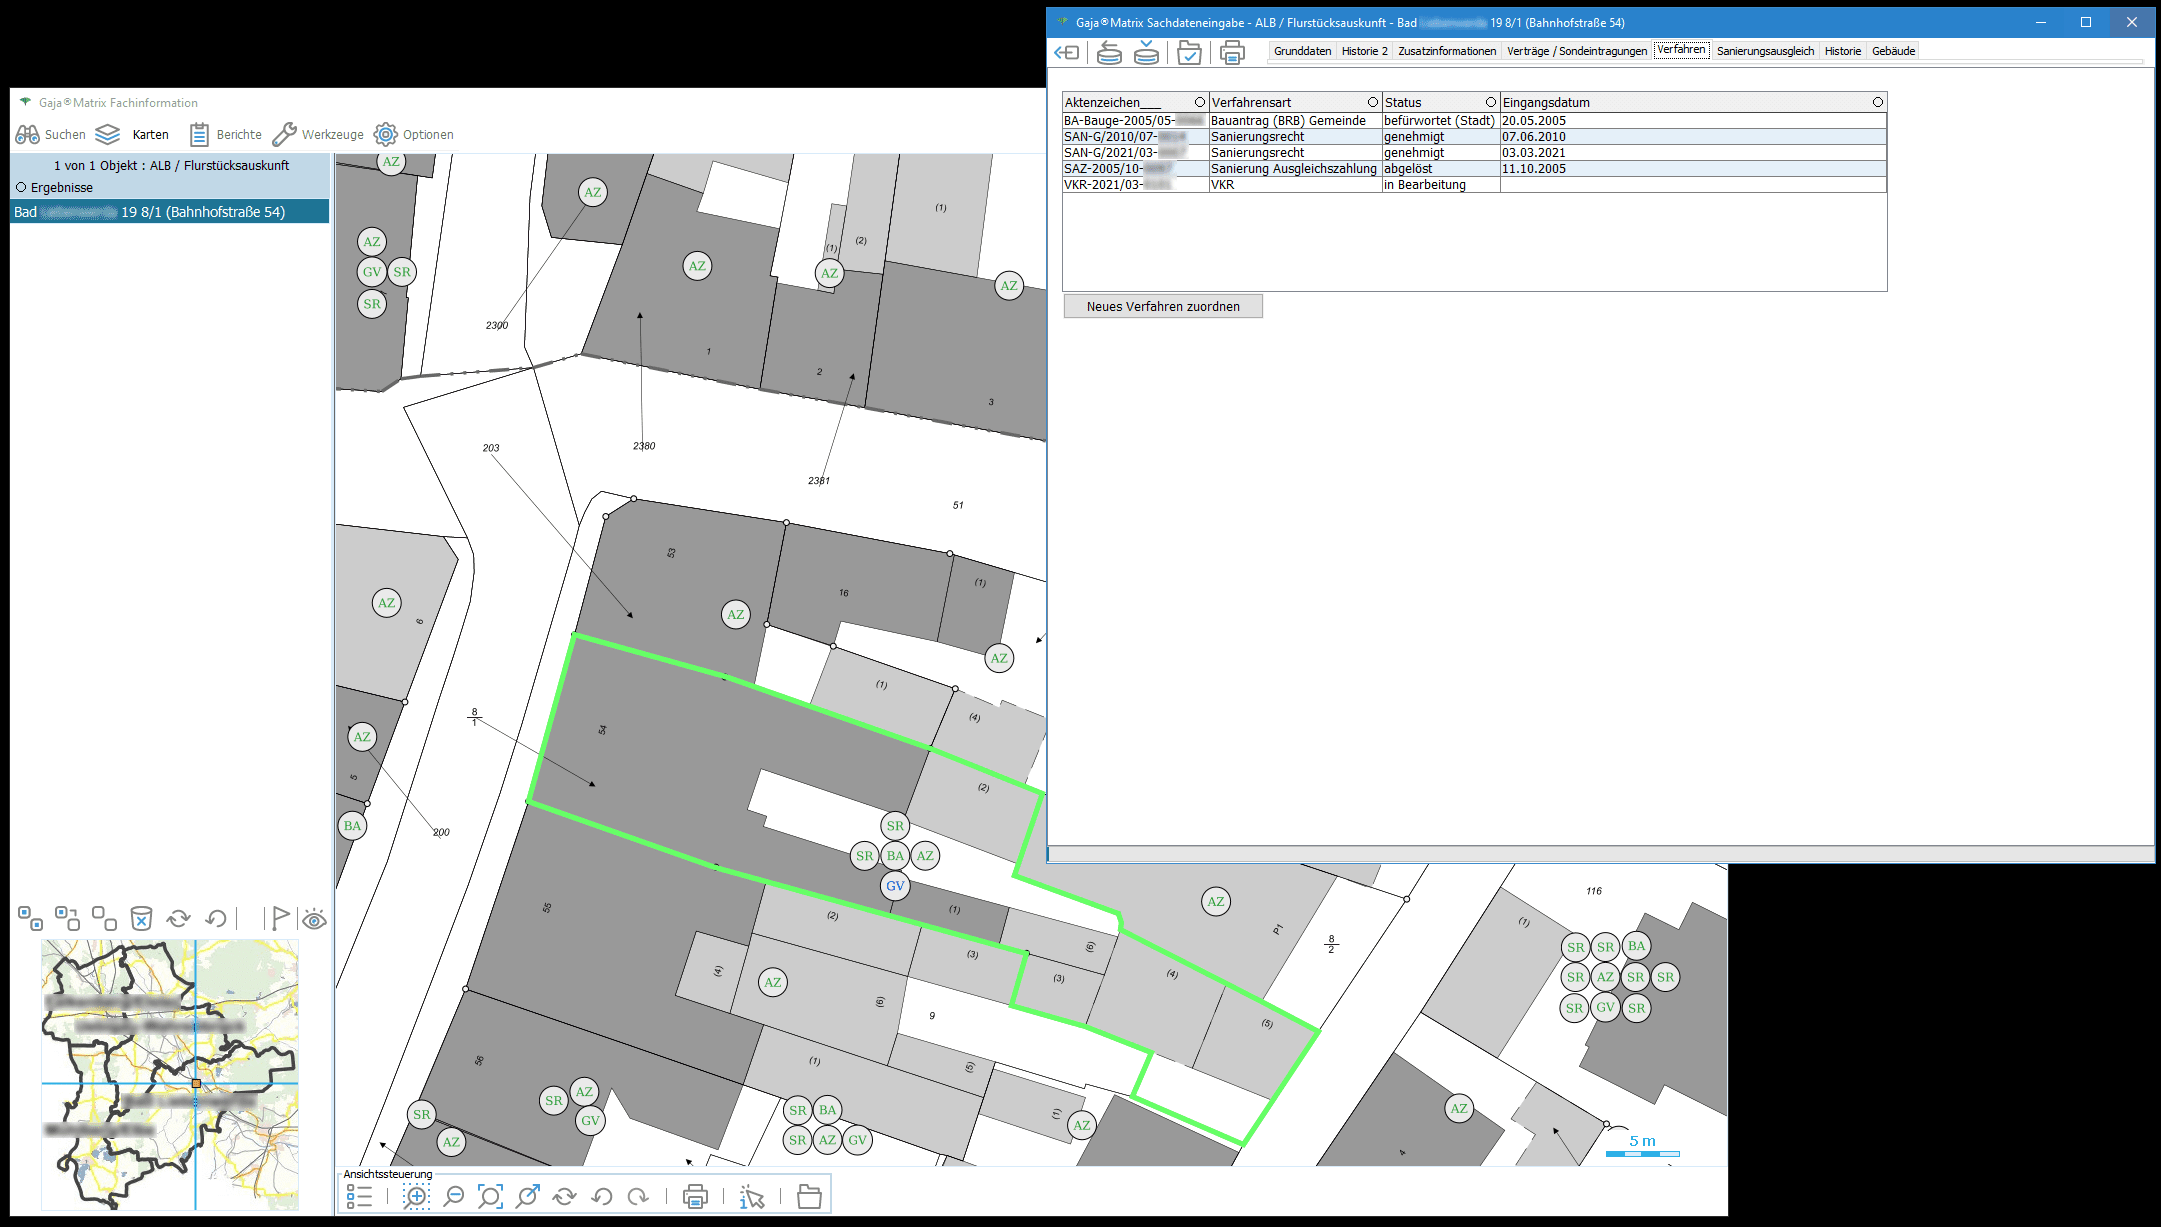Viewport: 2161px width, 1227px height.
Task: Toggle circle in Aktenzeichen column header
Action: [x=1199, y=102]
